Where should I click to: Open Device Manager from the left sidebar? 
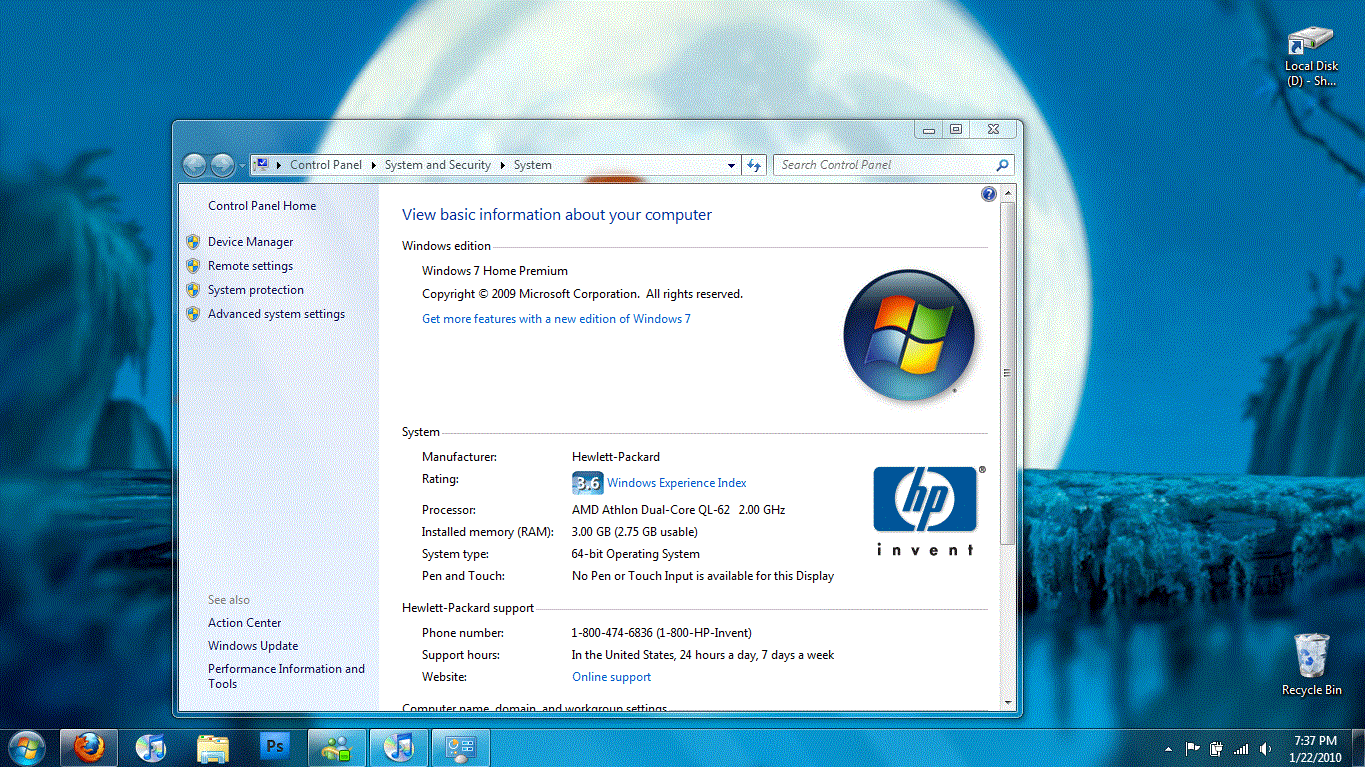tap(250, 242)
